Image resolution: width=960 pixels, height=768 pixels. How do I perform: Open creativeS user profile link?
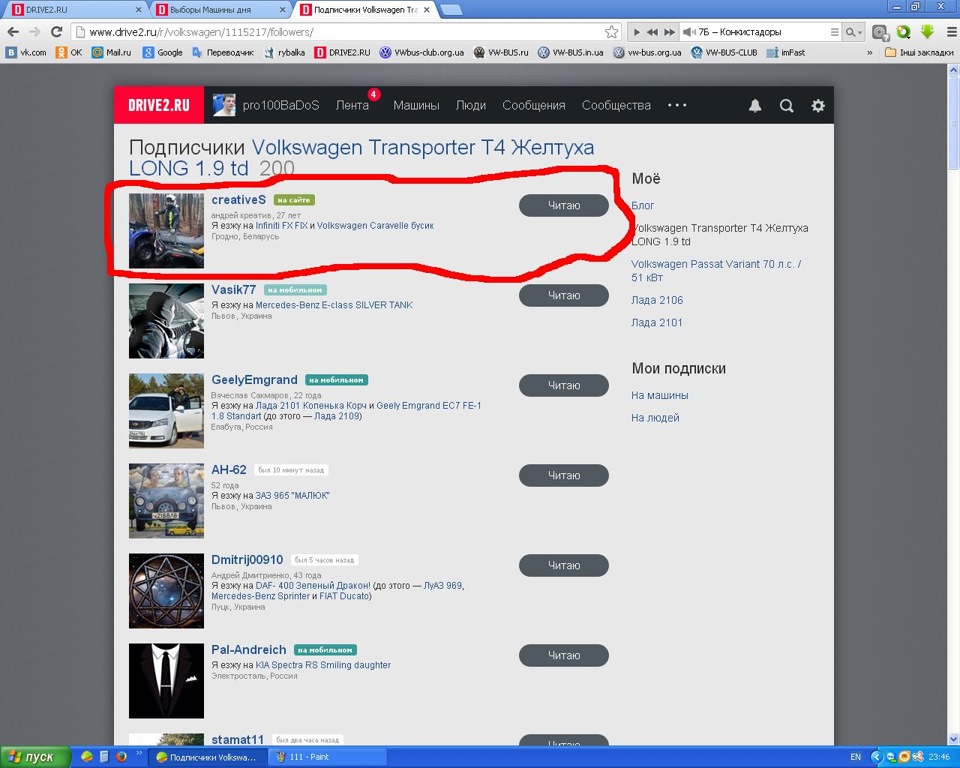(239, 200)
